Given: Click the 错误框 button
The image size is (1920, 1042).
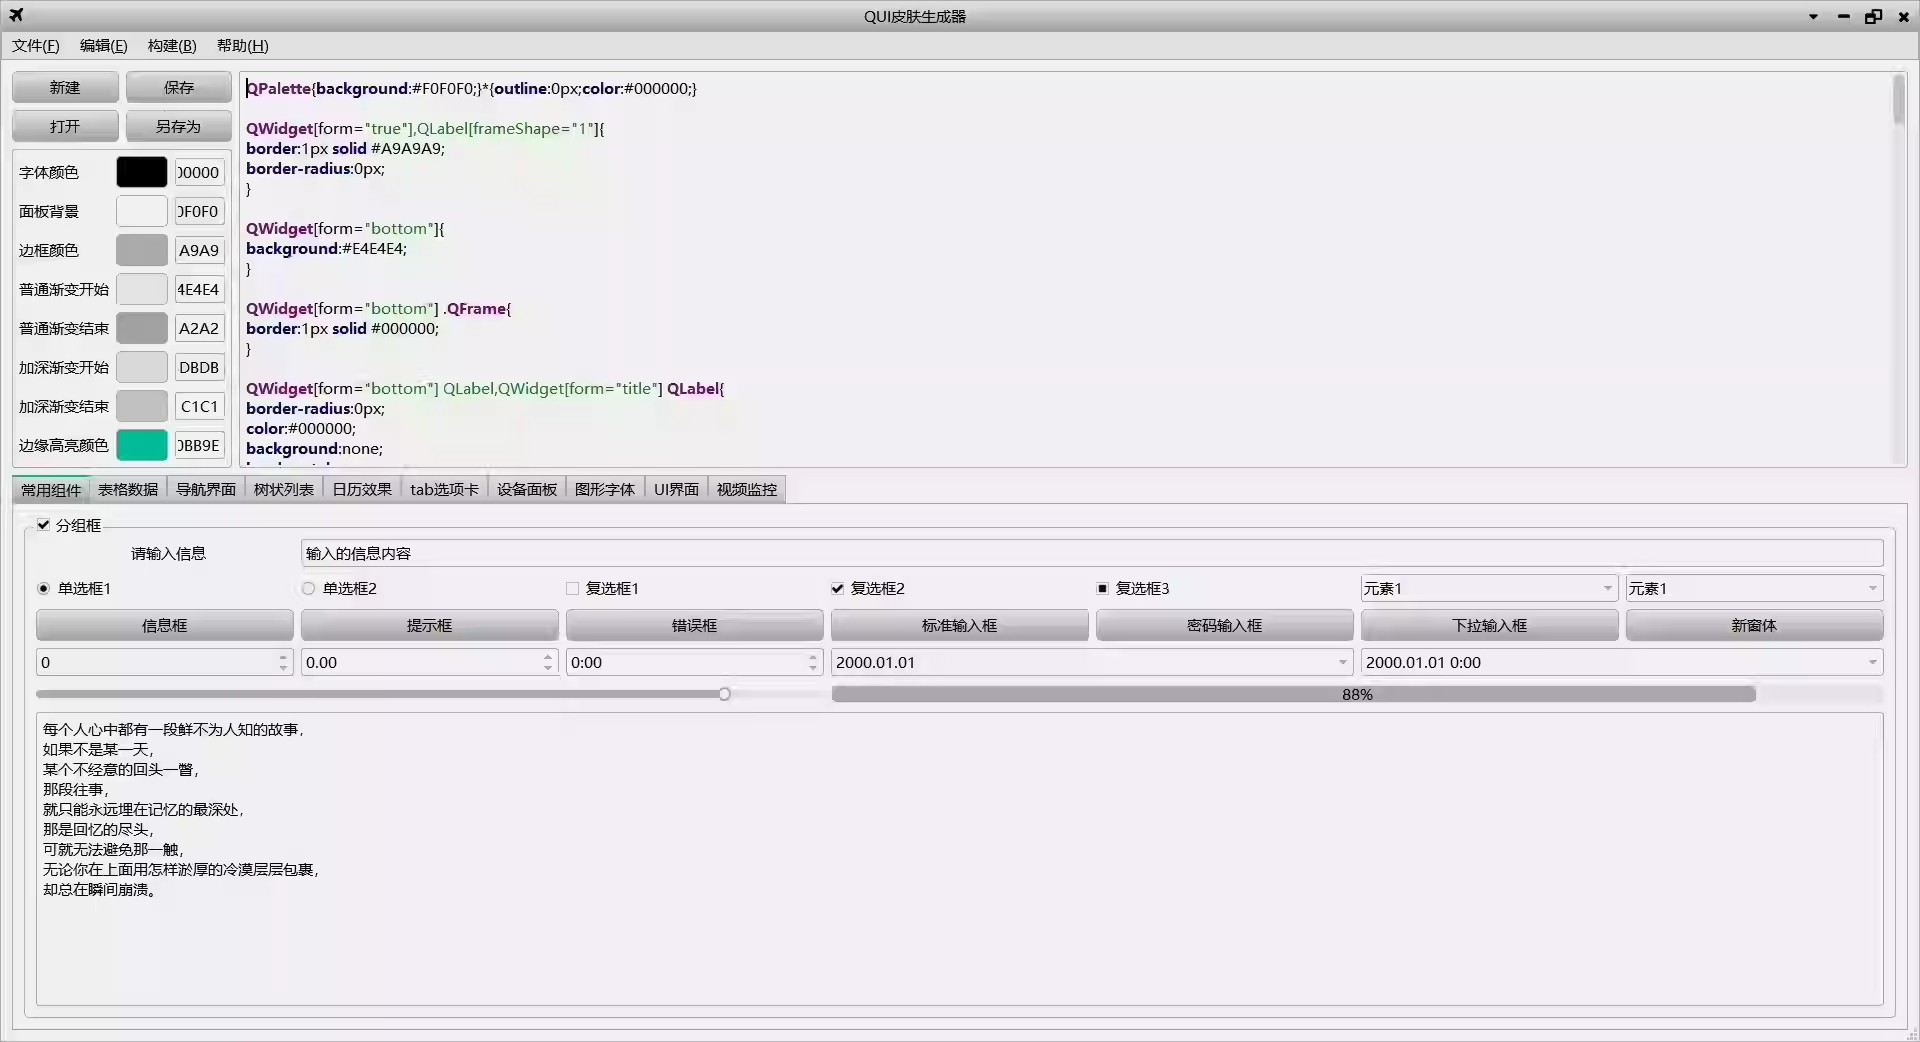Looking at the screenshot, I should [x=695, y=625].
